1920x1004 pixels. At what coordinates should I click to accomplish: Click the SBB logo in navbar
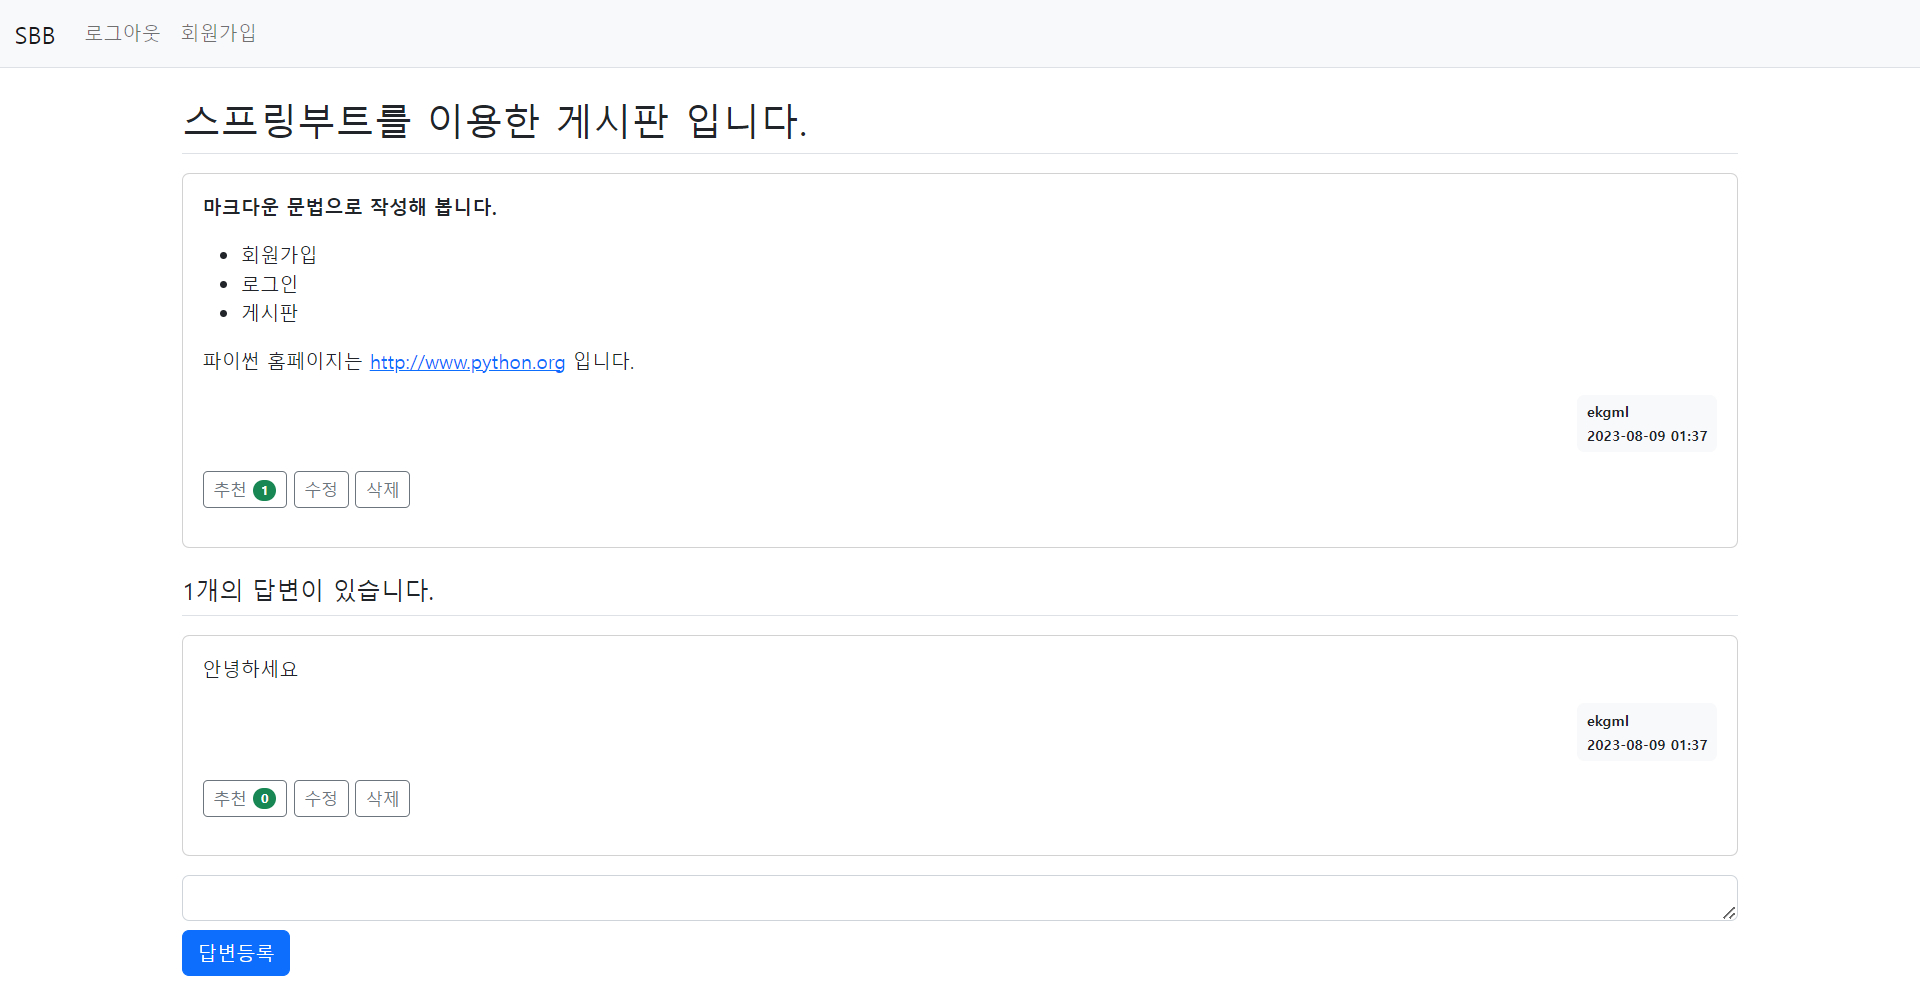(36, 34)
